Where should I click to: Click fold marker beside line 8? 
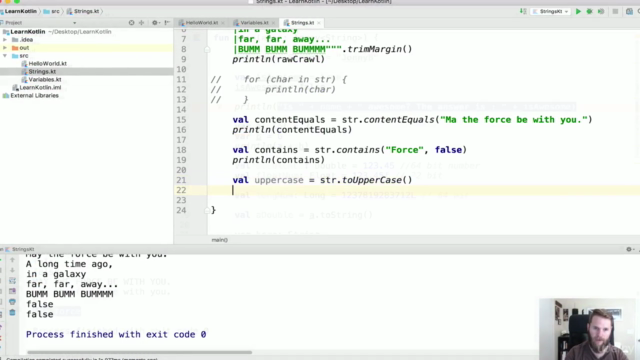tap(207, 49)
